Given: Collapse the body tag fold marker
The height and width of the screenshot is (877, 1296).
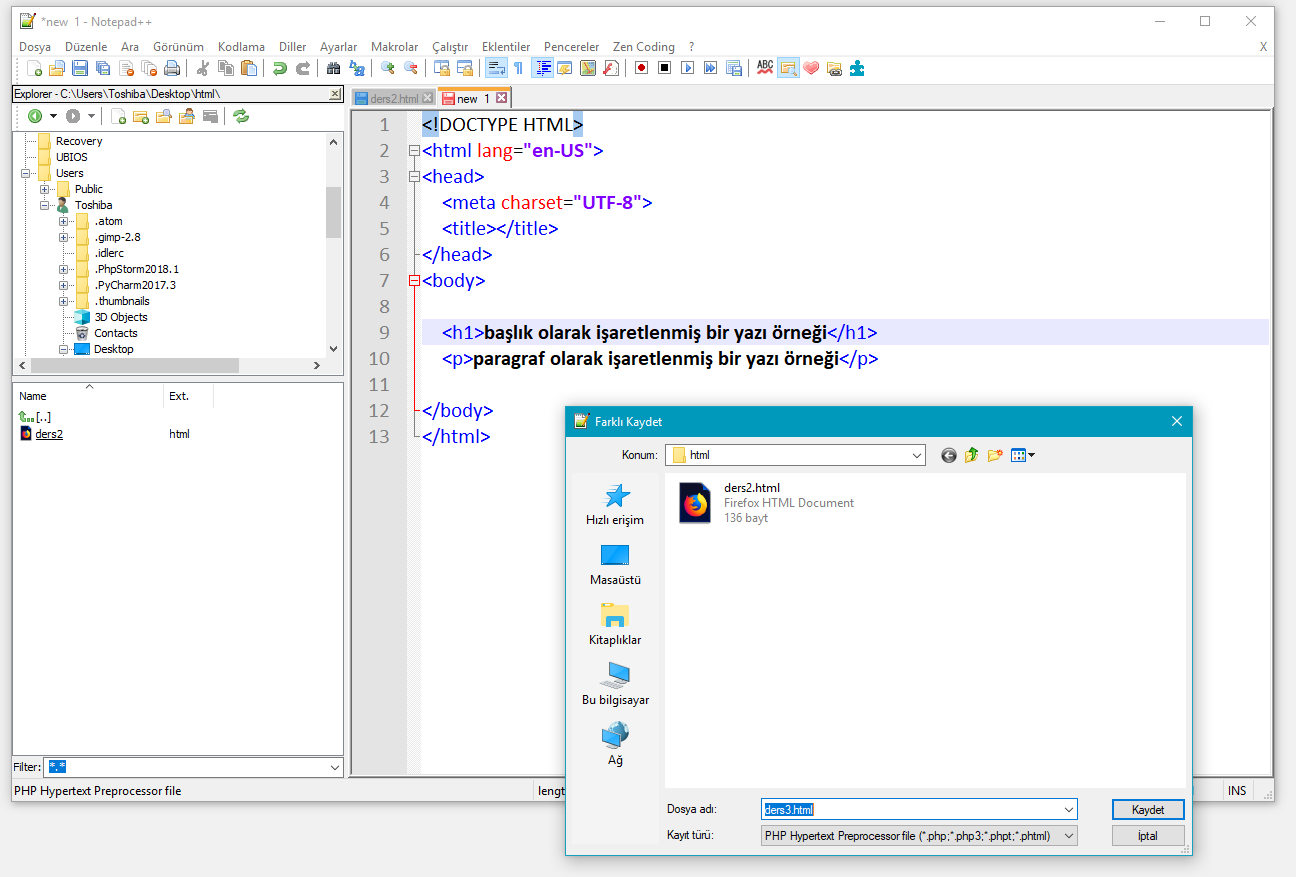Looking at the screenshot, I should point(414,281).
